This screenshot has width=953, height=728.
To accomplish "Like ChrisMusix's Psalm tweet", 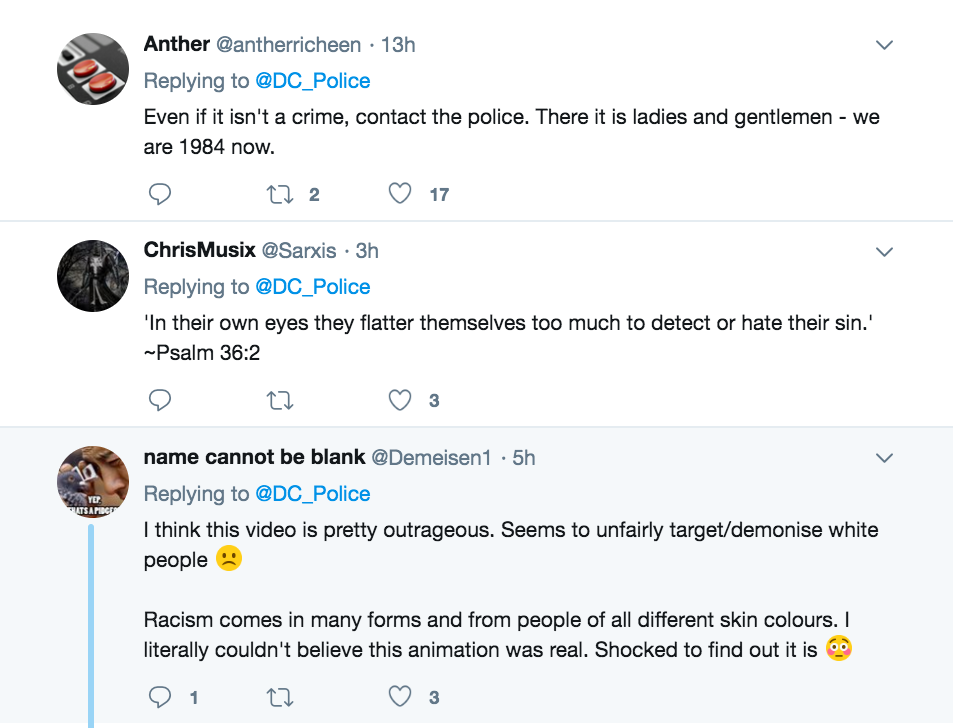I will 400,401.
